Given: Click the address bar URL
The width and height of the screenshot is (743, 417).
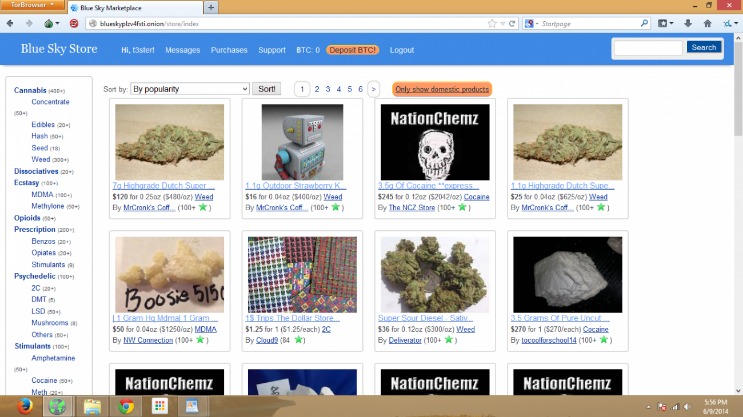Looking at the screenshot, I should (149, 23).
